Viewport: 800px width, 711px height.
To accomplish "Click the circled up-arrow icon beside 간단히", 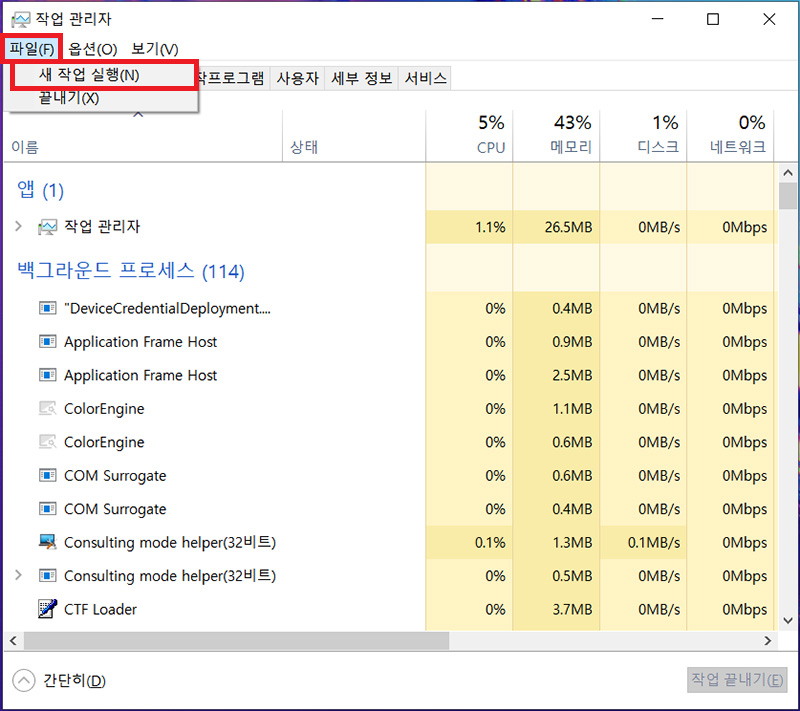I will [23, 681].
